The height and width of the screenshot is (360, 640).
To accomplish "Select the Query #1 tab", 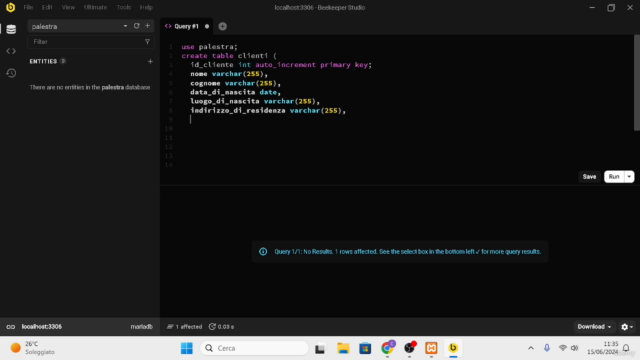I will tap(187, 27).
